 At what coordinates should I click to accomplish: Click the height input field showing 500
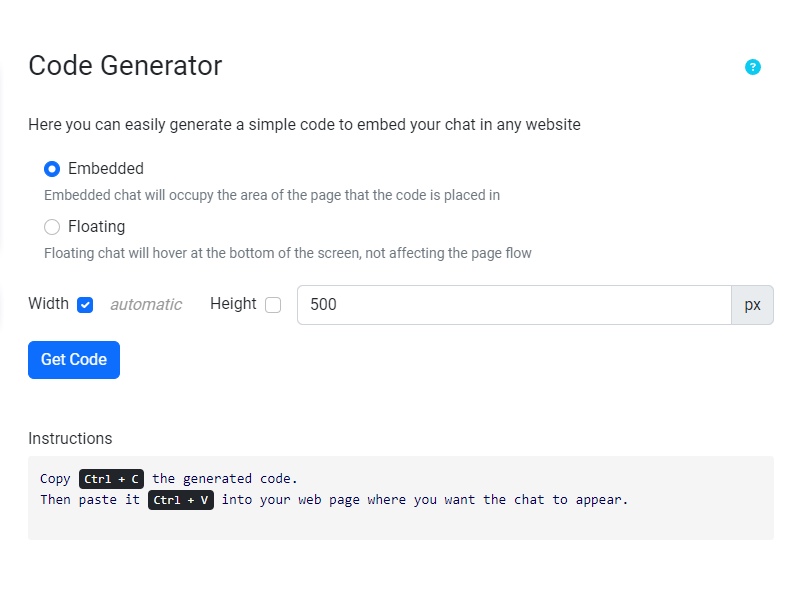click(514, 305)
